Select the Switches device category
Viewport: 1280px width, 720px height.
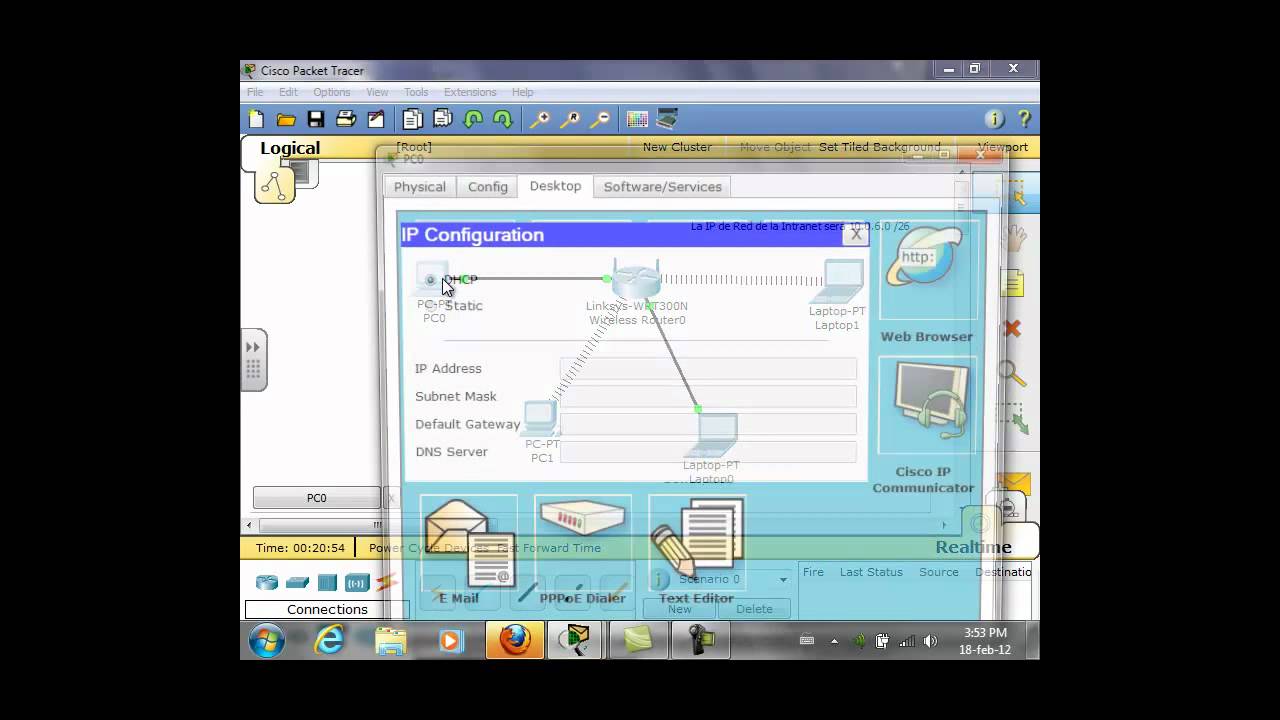[297, 583]
